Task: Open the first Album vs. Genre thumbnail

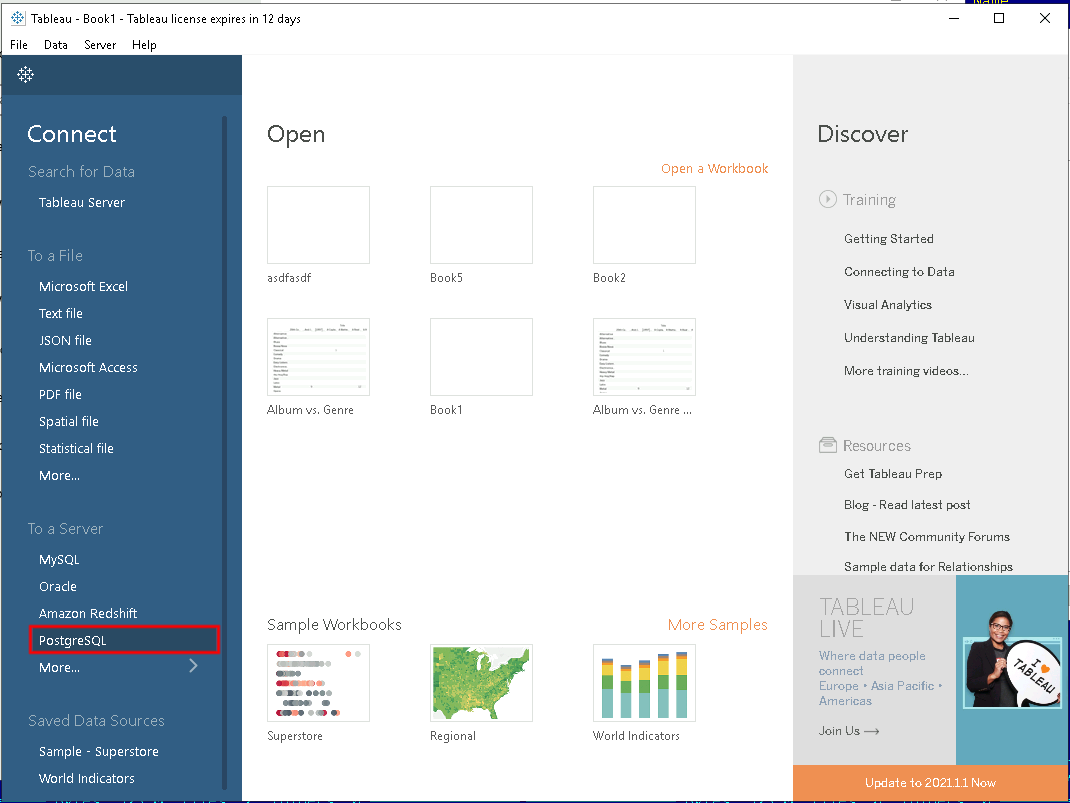Action: click(319, 357)
